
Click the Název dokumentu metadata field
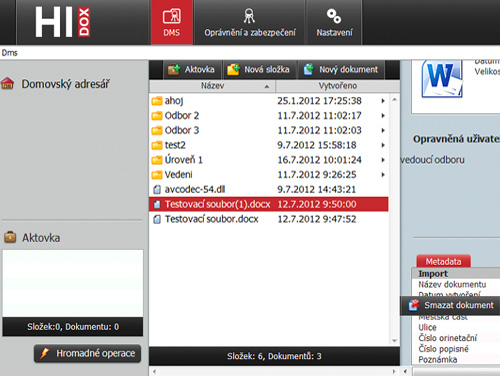[x=452, y=284]
